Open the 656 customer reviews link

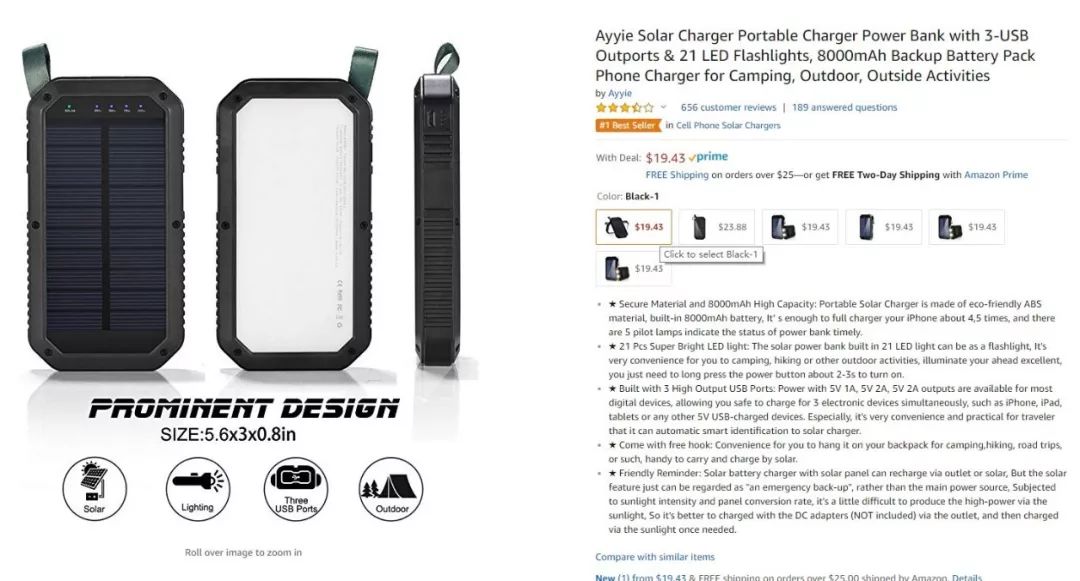[x=728, y=107]
